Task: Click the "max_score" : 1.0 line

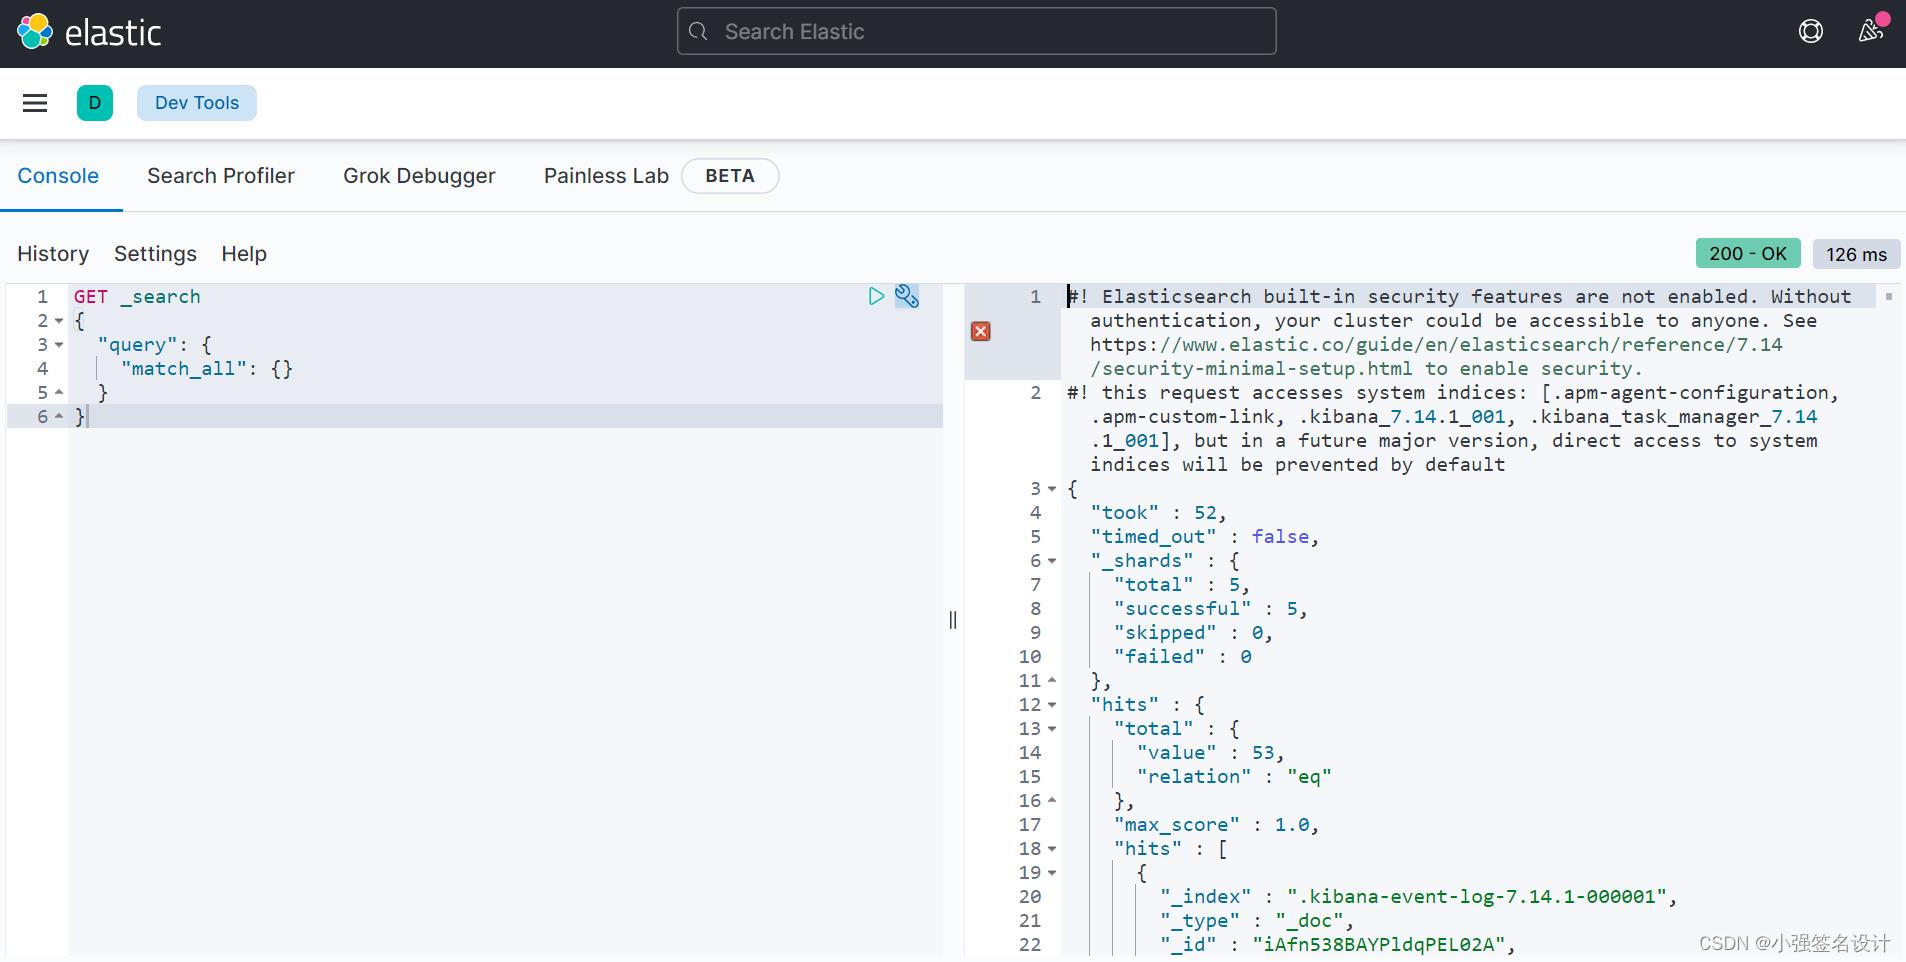Action: click(1216, 825)
